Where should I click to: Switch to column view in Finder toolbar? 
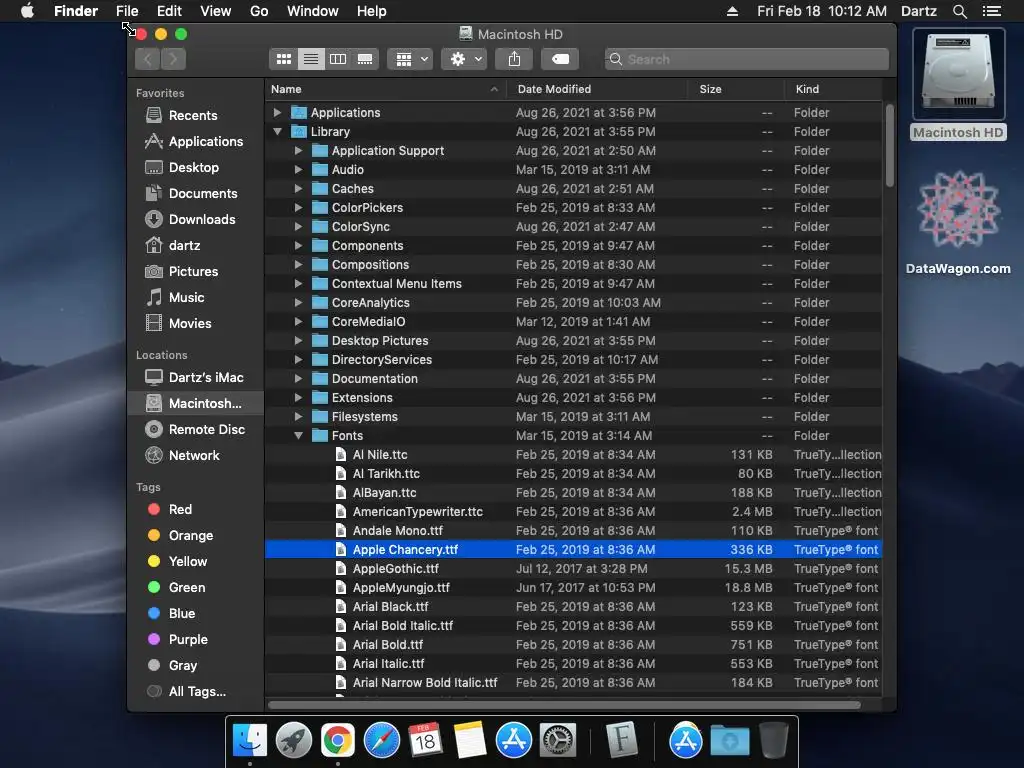coord(338,59)
